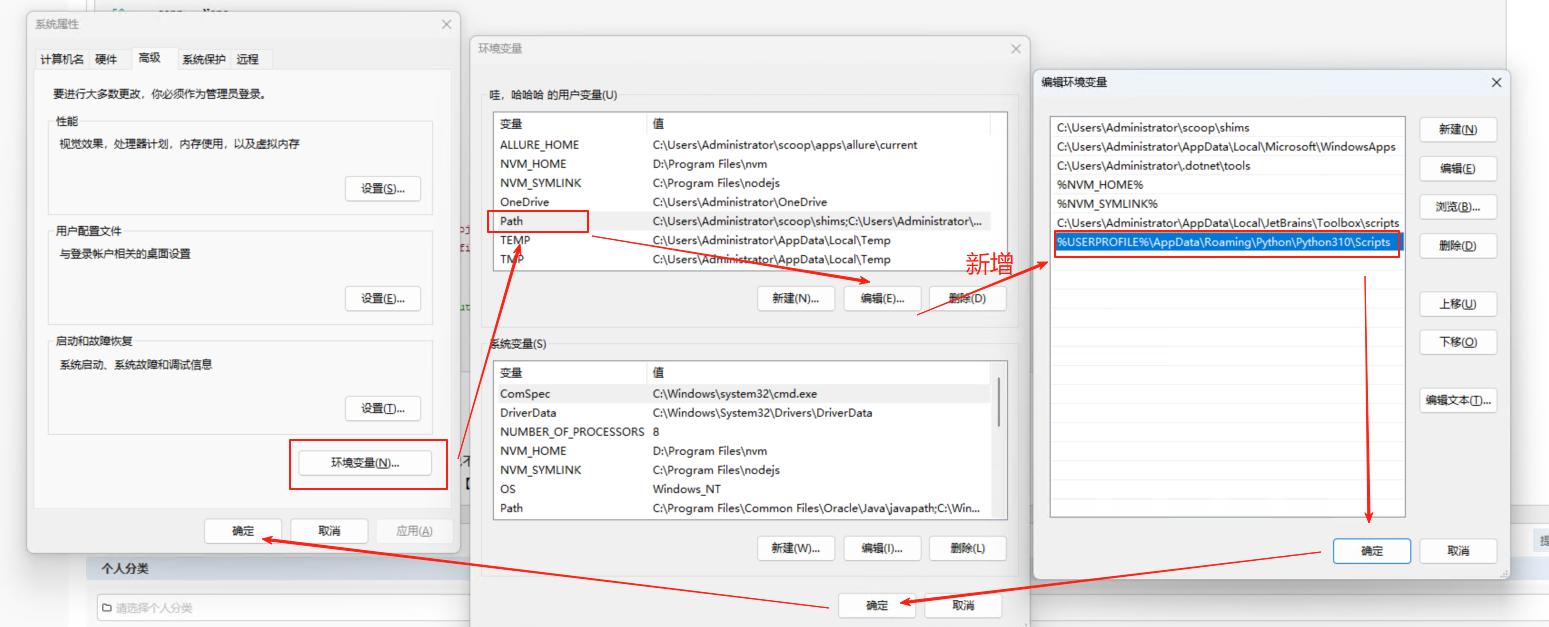Select NVM_SYMLINK user variable row
The image size is (1549, 627).
(742, 183)
